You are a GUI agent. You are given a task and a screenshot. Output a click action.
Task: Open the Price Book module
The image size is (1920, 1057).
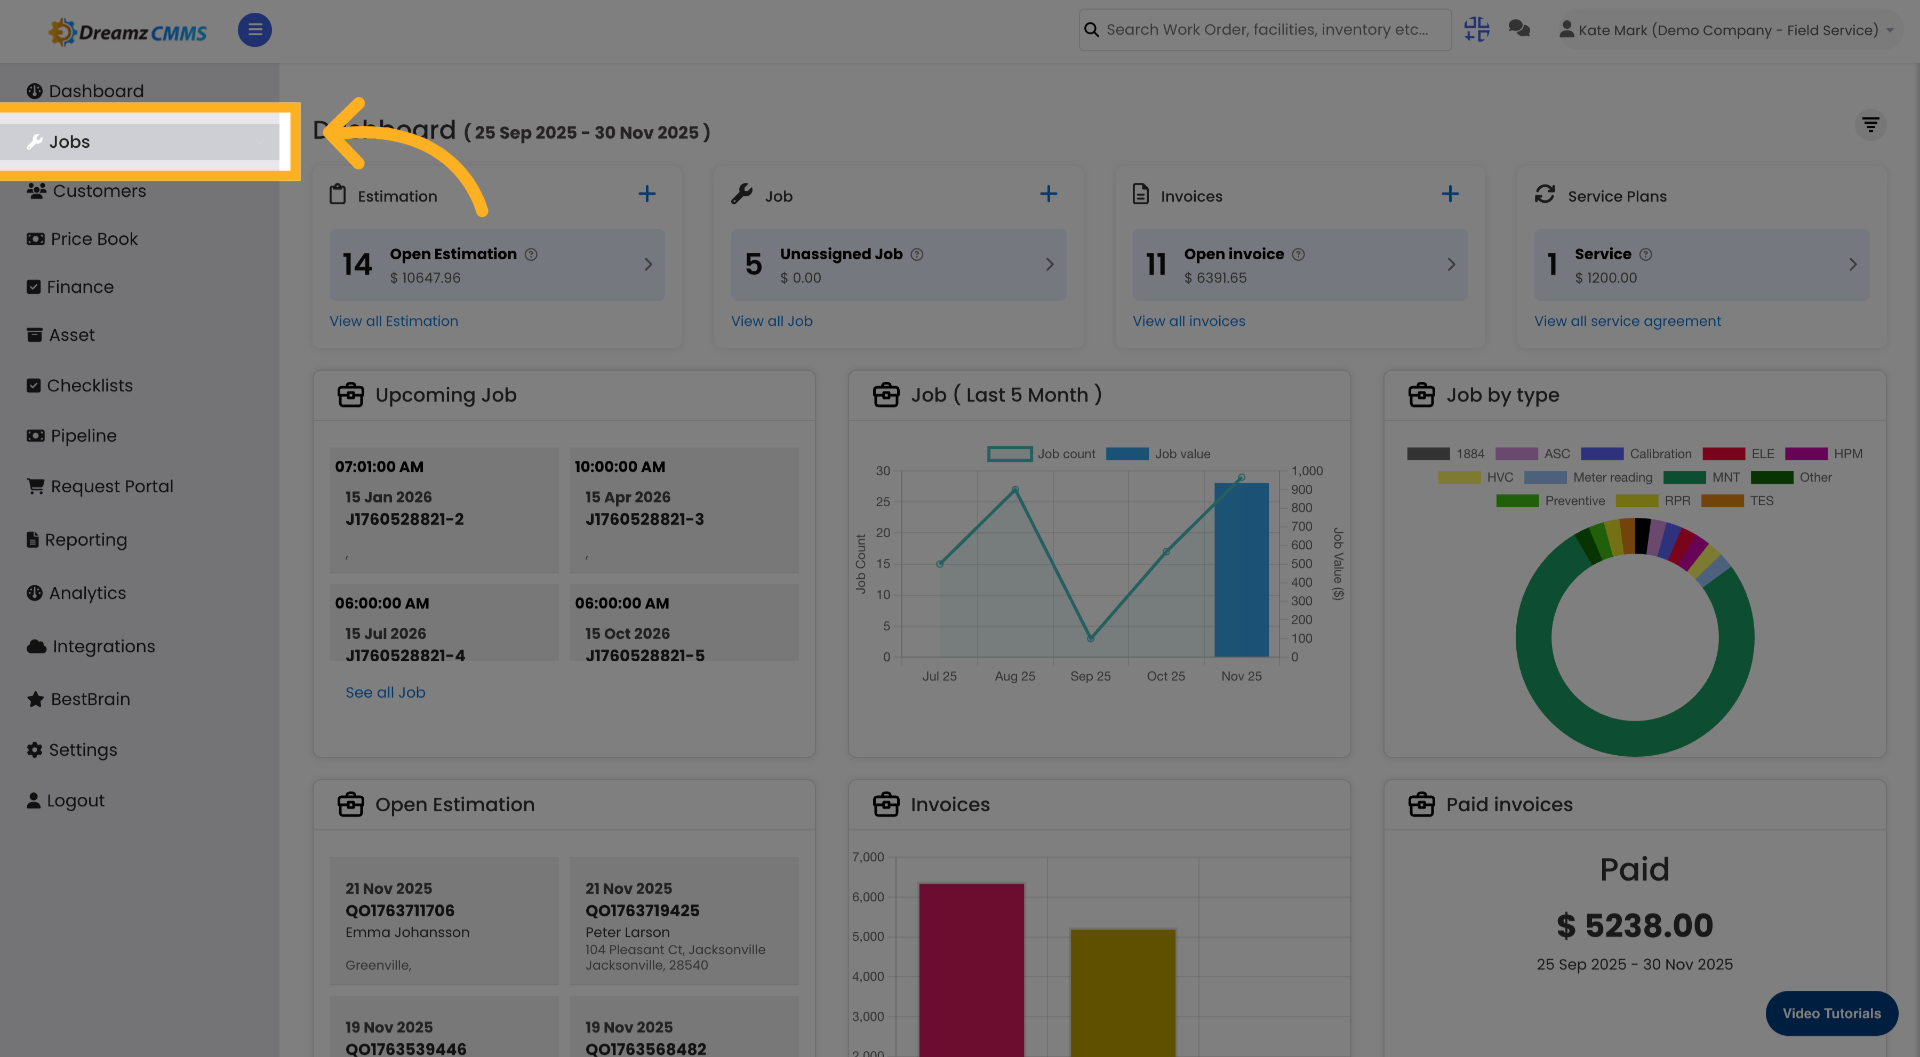pyautogui.click(x=93, y=238)
